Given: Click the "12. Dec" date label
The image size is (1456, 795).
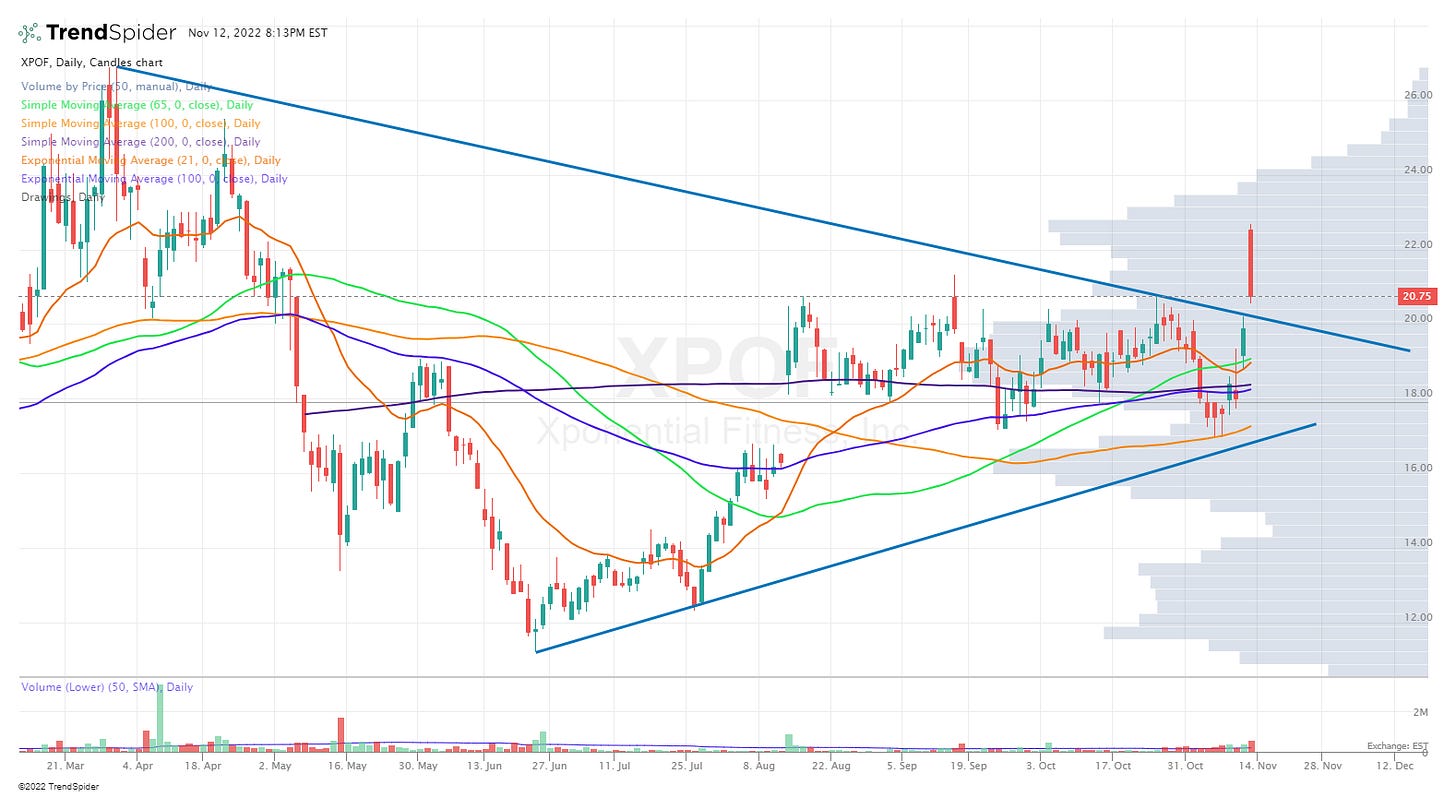Looking at the screenshot, I should point(1393,765).
